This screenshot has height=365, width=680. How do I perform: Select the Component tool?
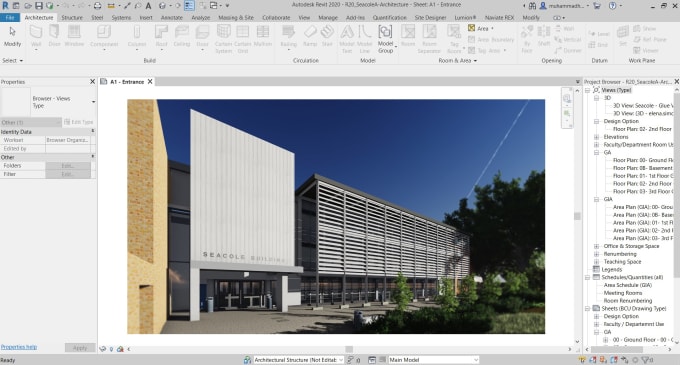[104, 36]
